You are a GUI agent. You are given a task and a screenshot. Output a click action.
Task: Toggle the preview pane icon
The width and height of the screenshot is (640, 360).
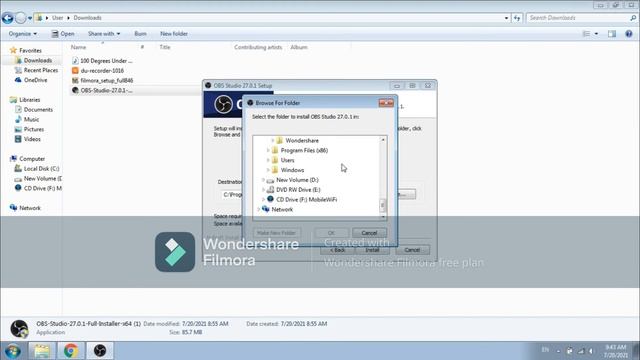pyautogui.click(x=611, y=34)
